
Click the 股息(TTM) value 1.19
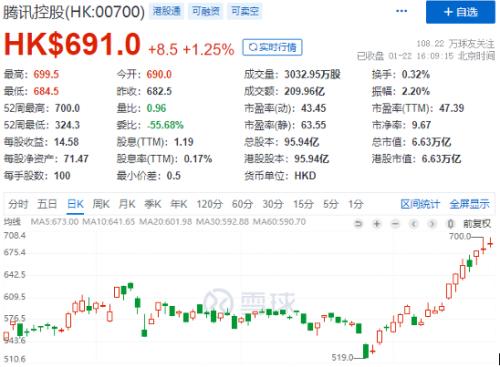[184, 142]
